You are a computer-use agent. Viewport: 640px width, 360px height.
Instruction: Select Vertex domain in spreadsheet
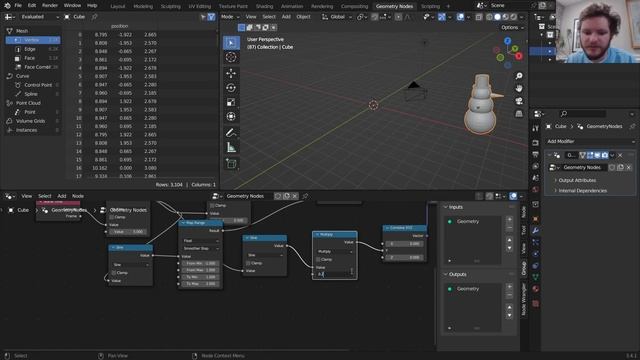[33, 40]
